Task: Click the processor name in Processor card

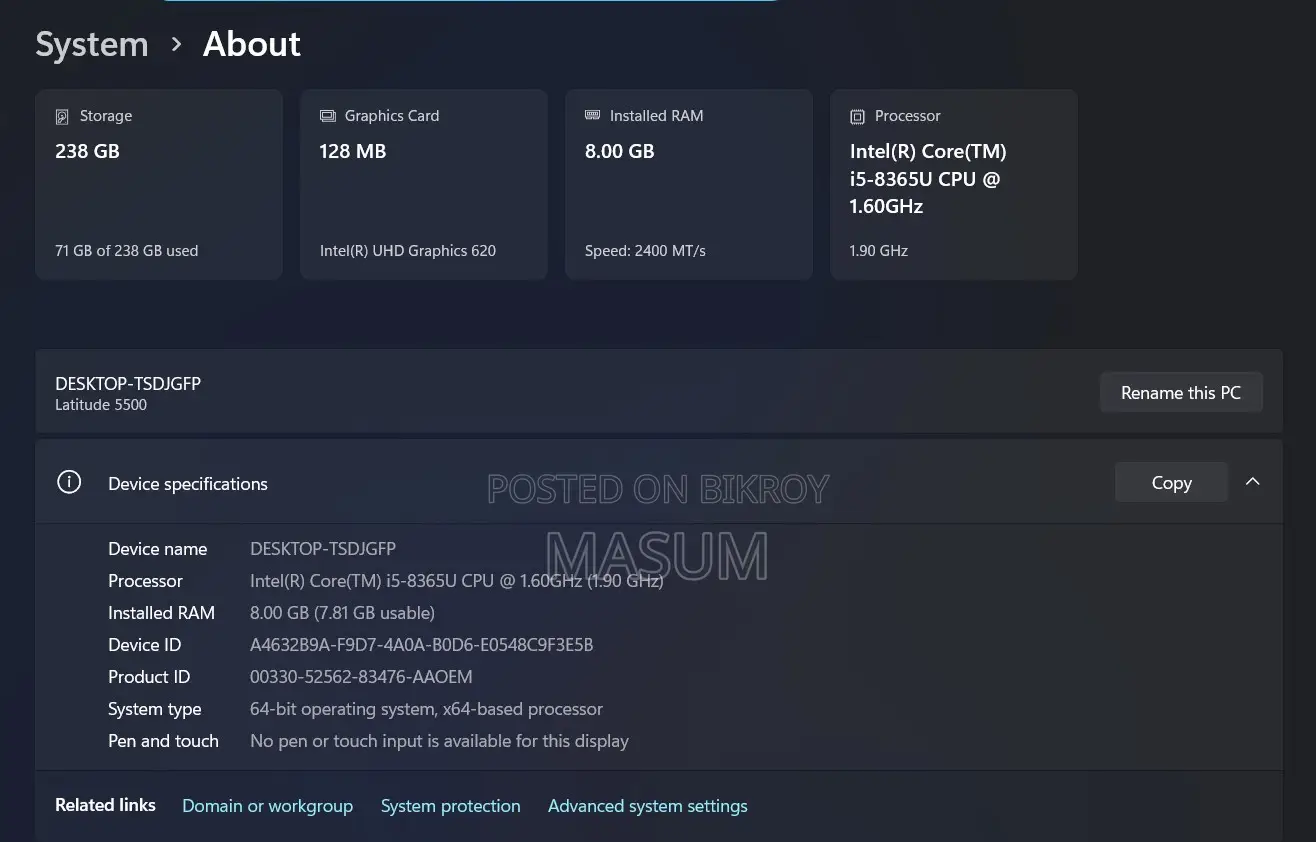Action: coord(928,179)
